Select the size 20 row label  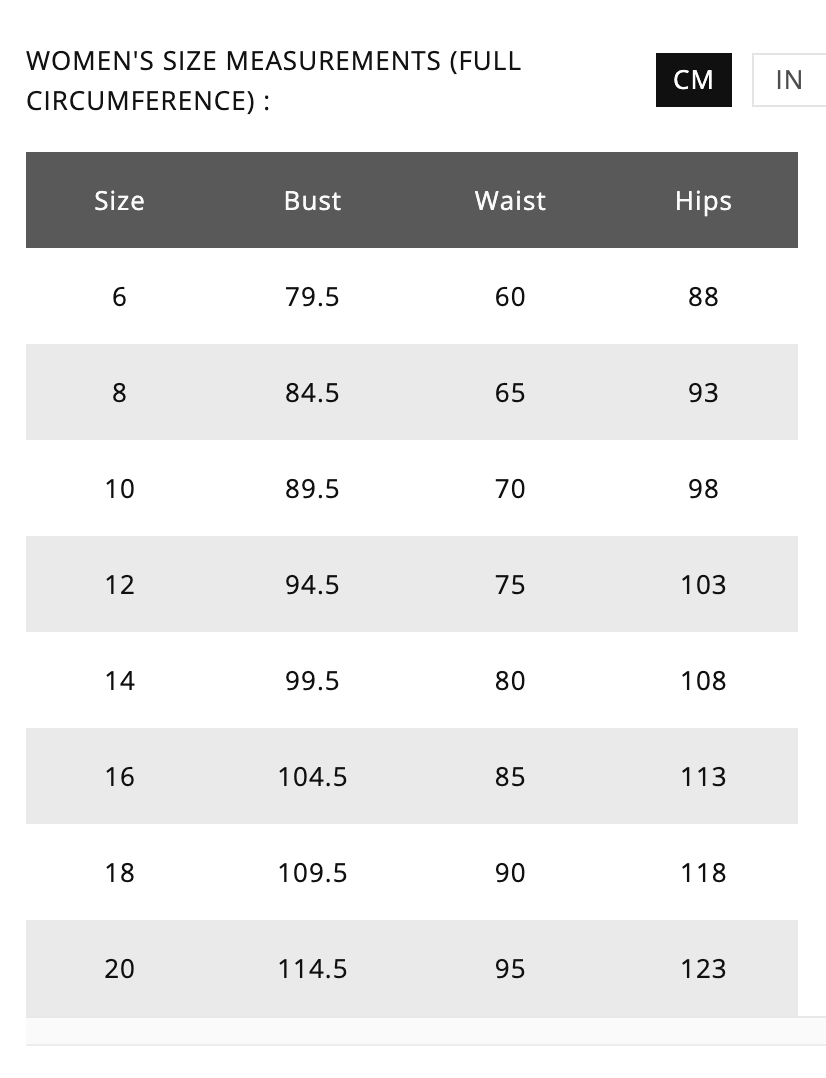coord(119,969)
